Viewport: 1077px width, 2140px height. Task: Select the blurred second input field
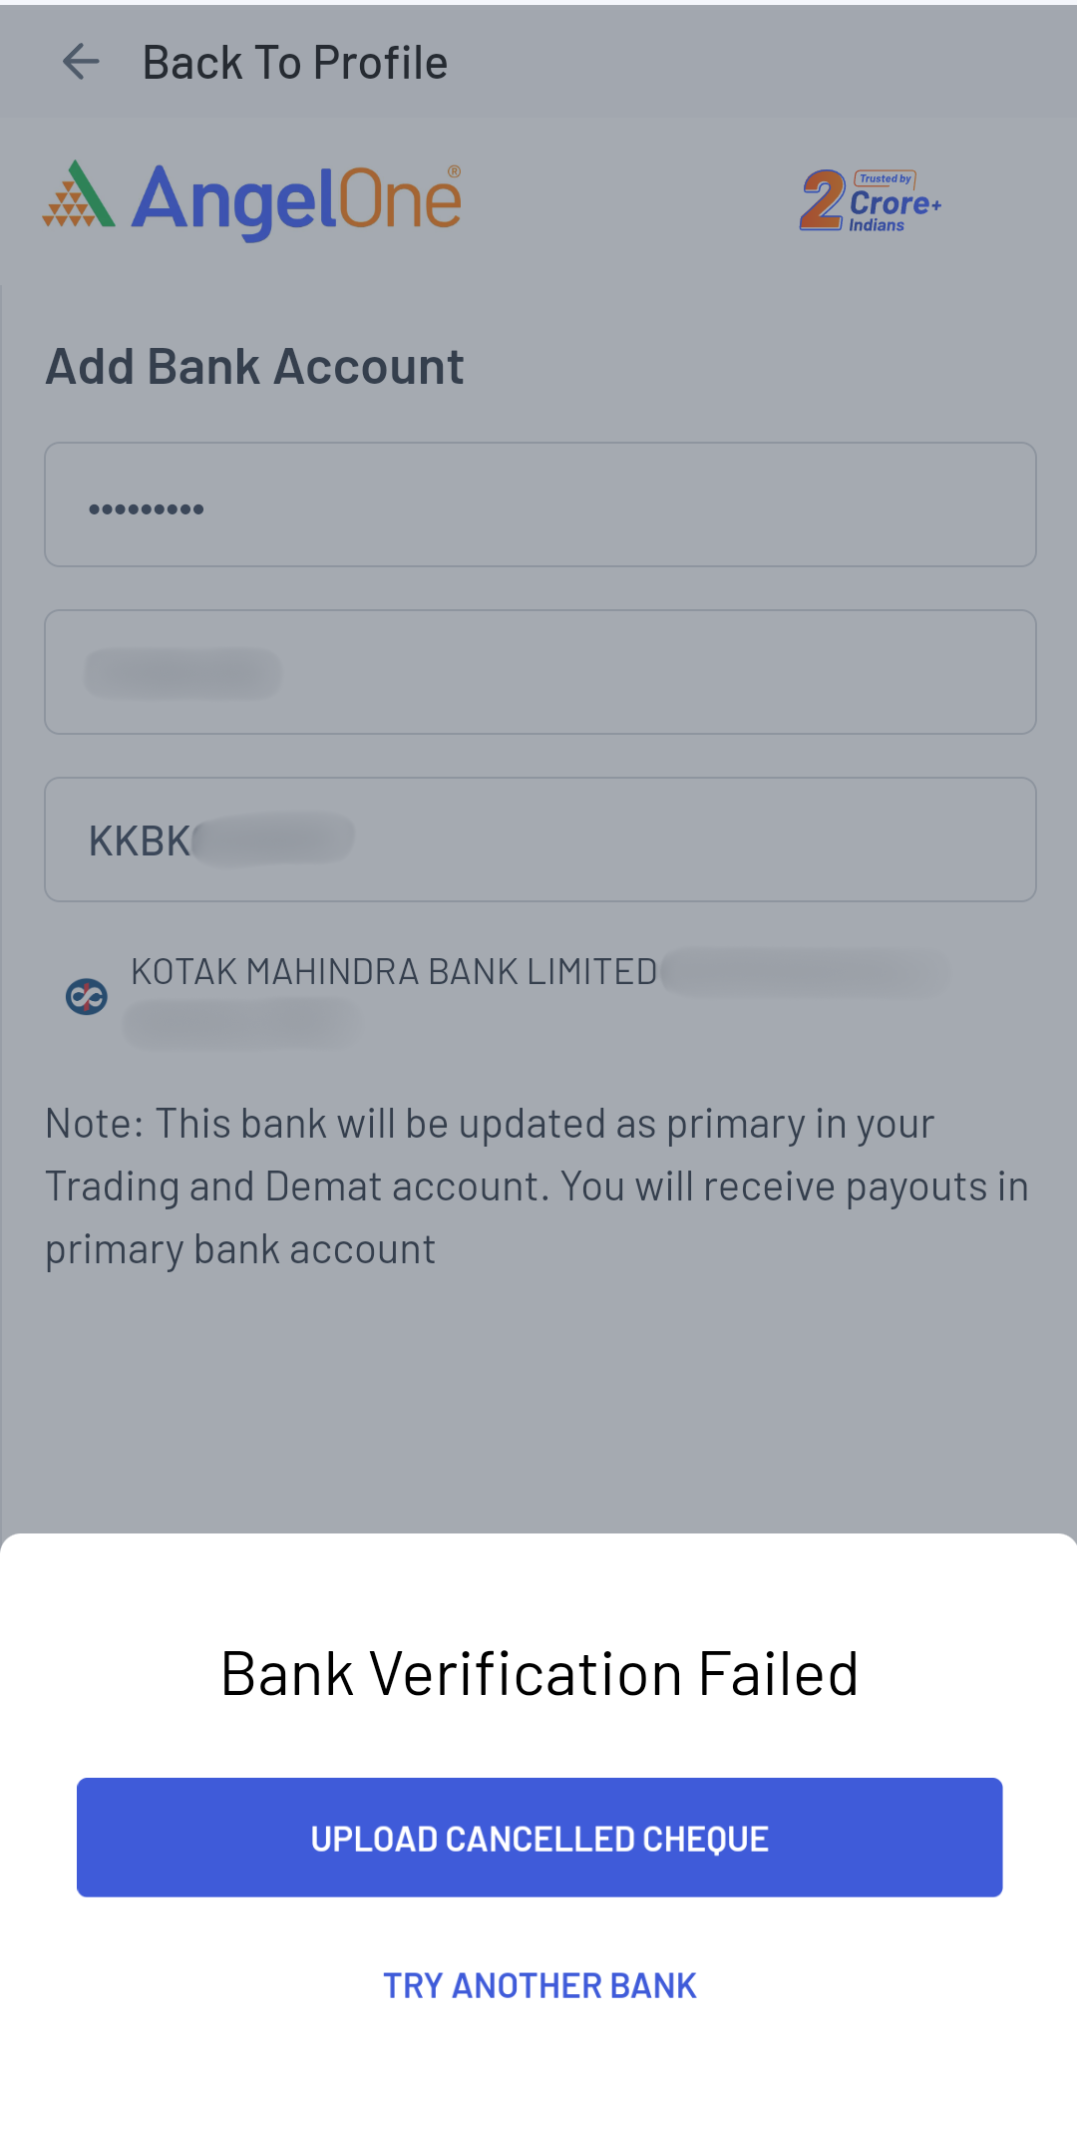[x=540, y=672]
